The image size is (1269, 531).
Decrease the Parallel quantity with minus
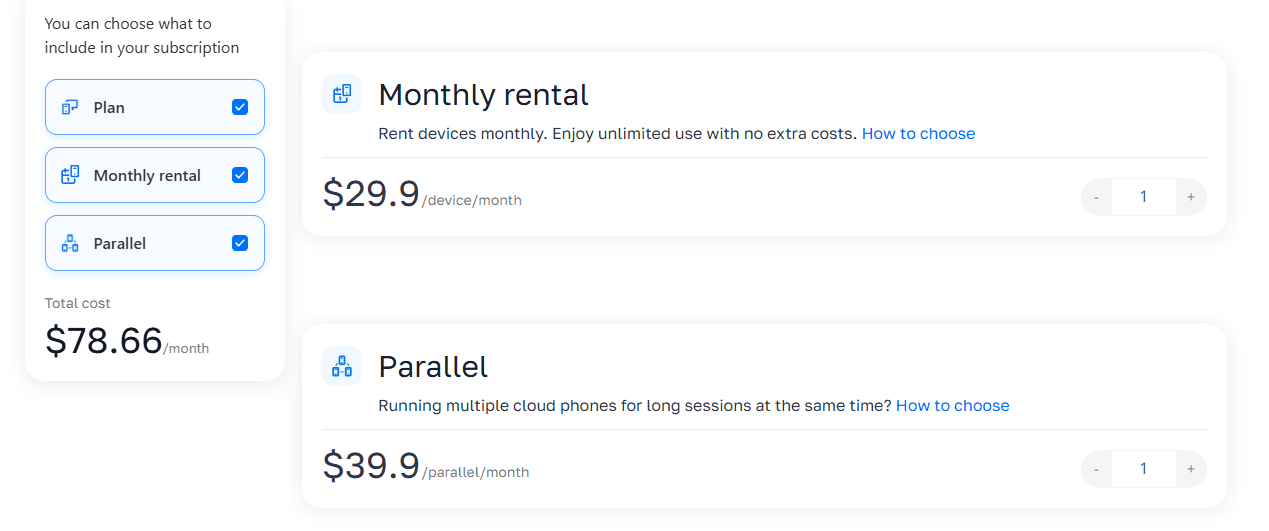(1097, 469)
